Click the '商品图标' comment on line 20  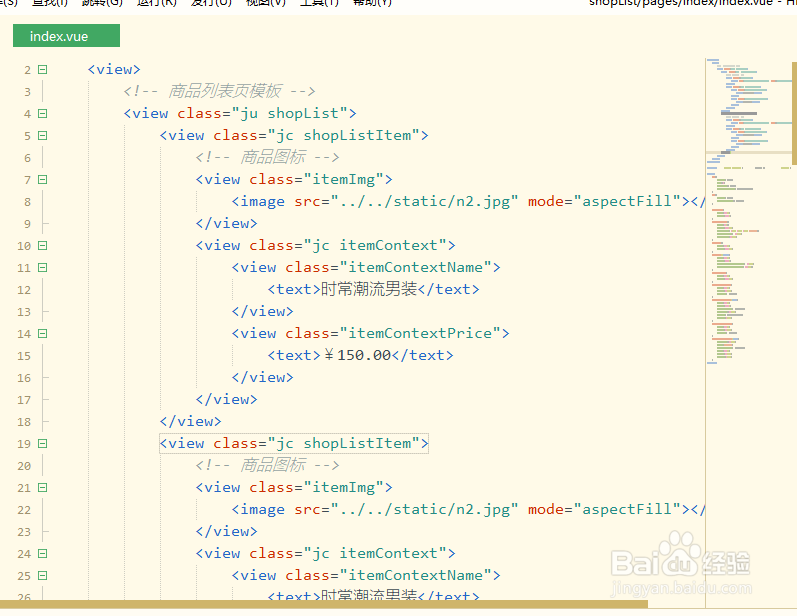[272, 465]
